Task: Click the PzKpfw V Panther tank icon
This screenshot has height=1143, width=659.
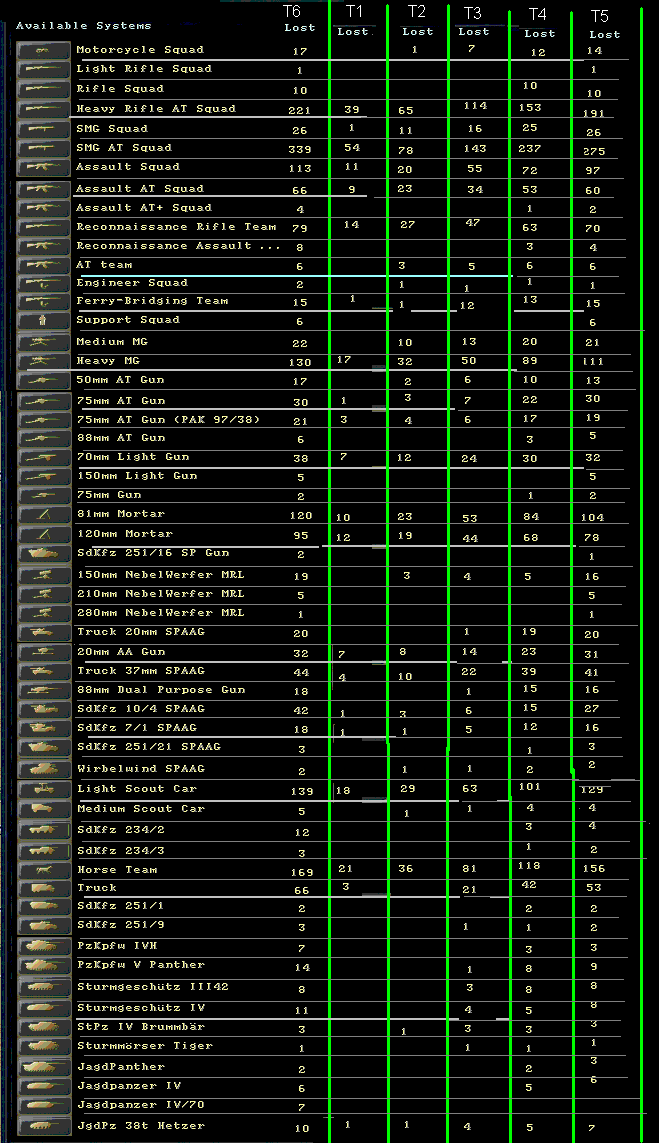Action: coord(43,965)
